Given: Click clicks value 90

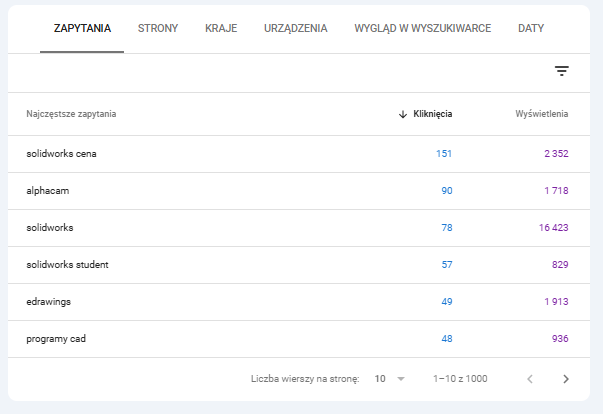Looking at the screenshot, I should (447, 191).
